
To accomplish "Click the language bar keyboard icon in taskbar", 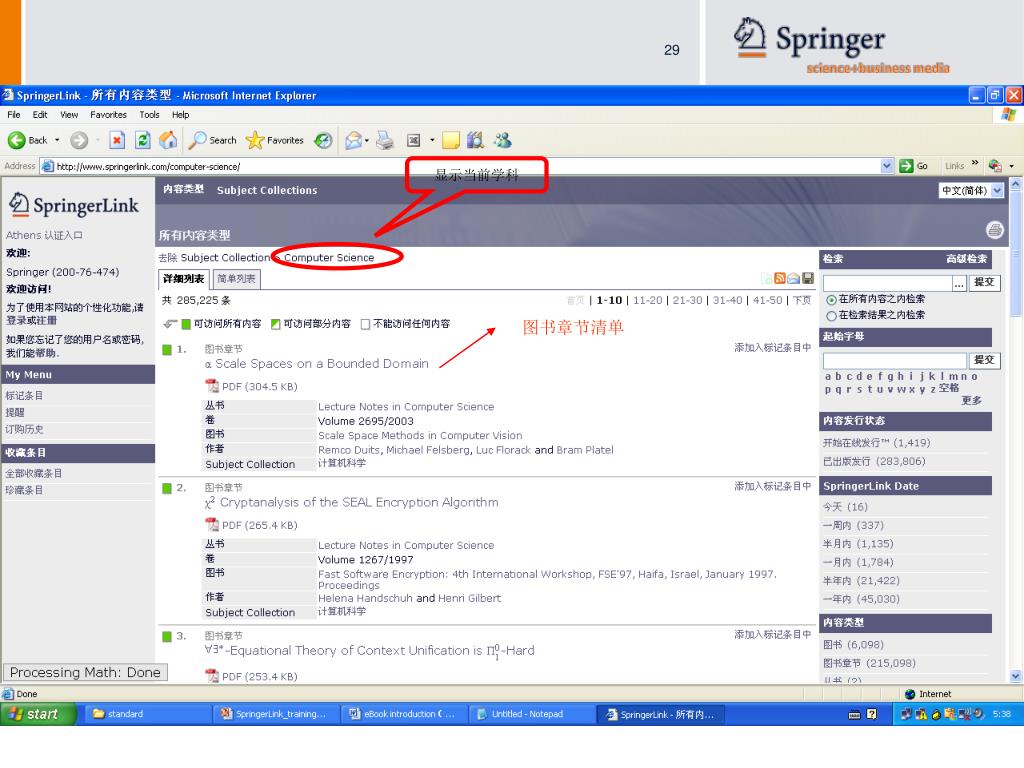I will pos(854,714).
